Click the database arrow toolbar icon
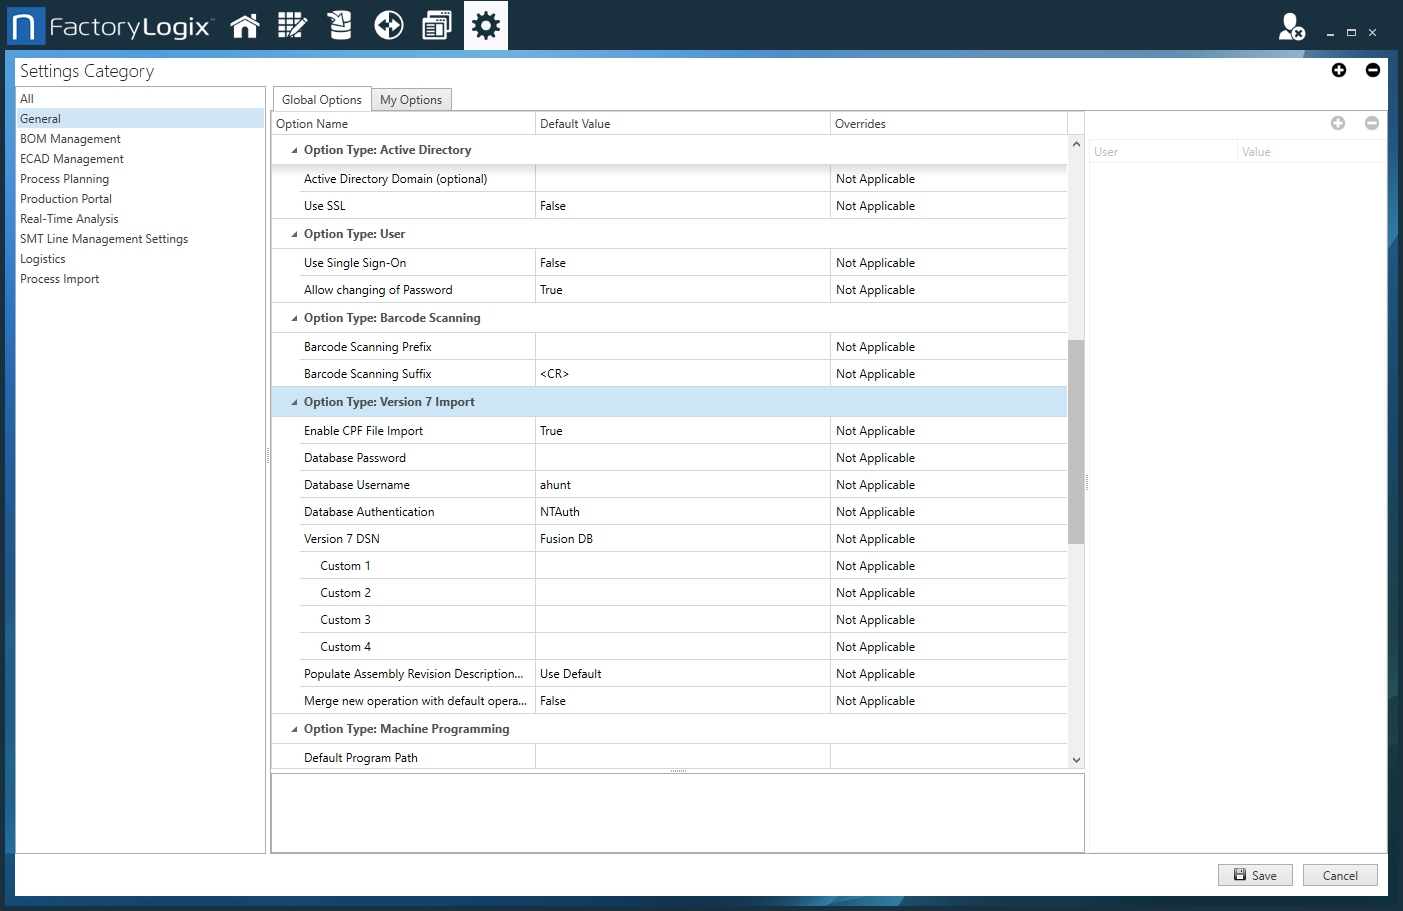The width and height of the screenshot is (1403, 911). [x=340, y=26]
